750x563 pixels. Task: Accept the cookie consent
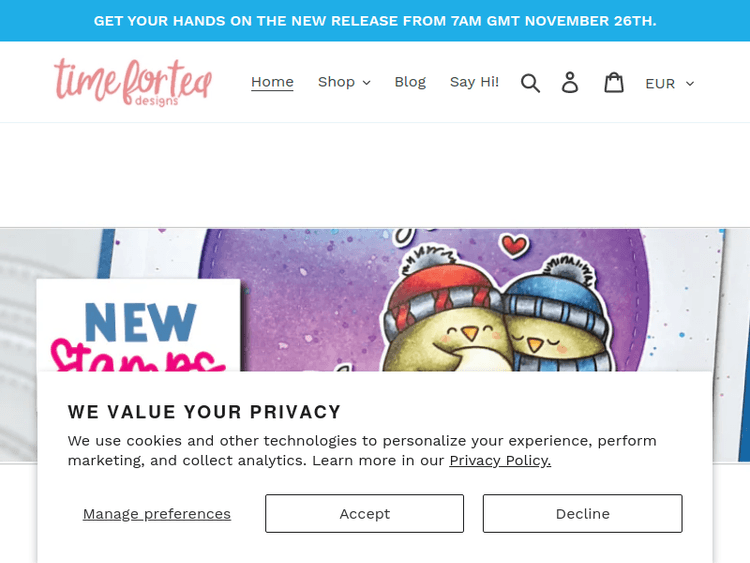364,513
